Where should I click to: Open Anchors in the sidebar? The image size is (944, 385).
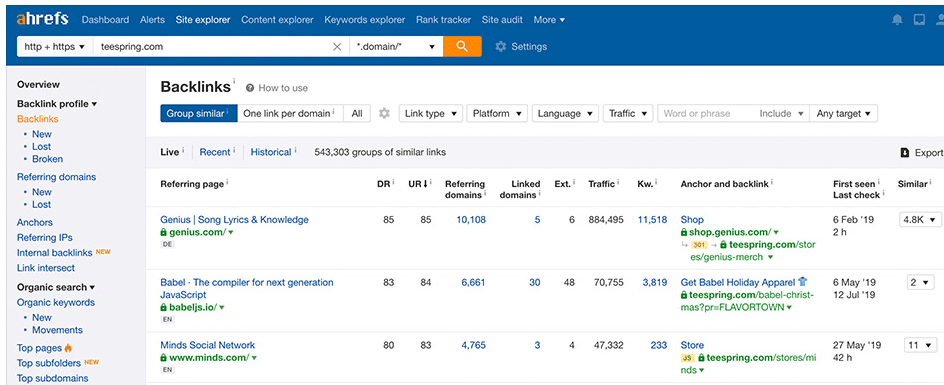(35, 222)
